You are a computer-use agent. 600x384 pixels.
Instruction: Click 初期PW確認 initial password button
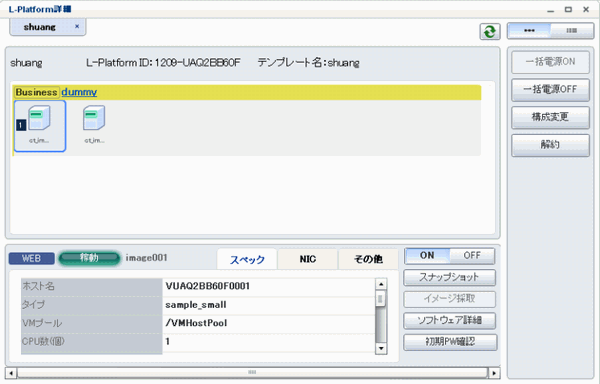click(450, 342)
